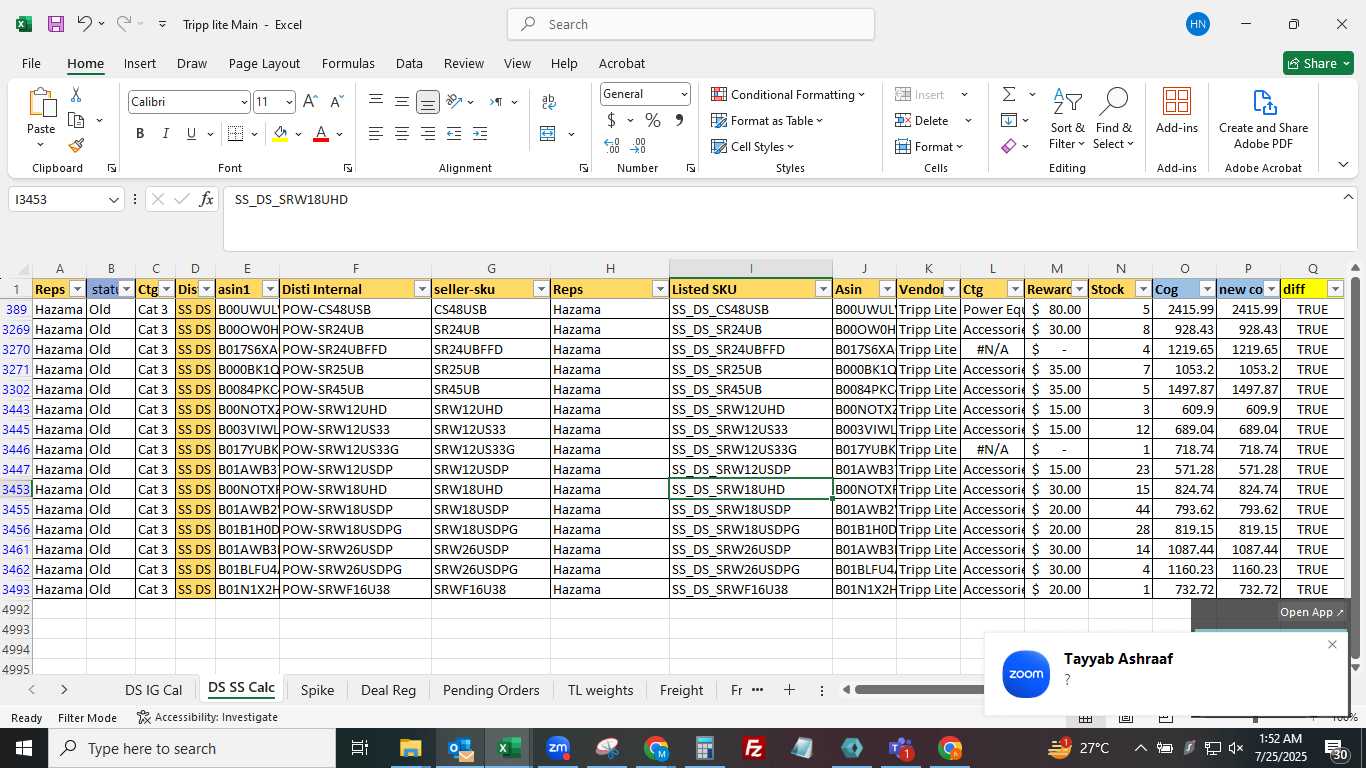Open filter dropdown on seller-sku column
The width and height of the screenshot is (1366, 768).
[x=541, y=289]
